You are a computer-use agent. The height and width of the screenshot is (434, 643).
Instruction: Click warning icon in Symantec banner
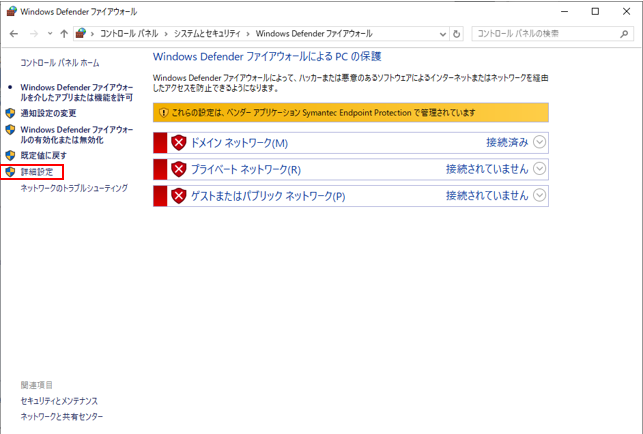pos(163,113)
